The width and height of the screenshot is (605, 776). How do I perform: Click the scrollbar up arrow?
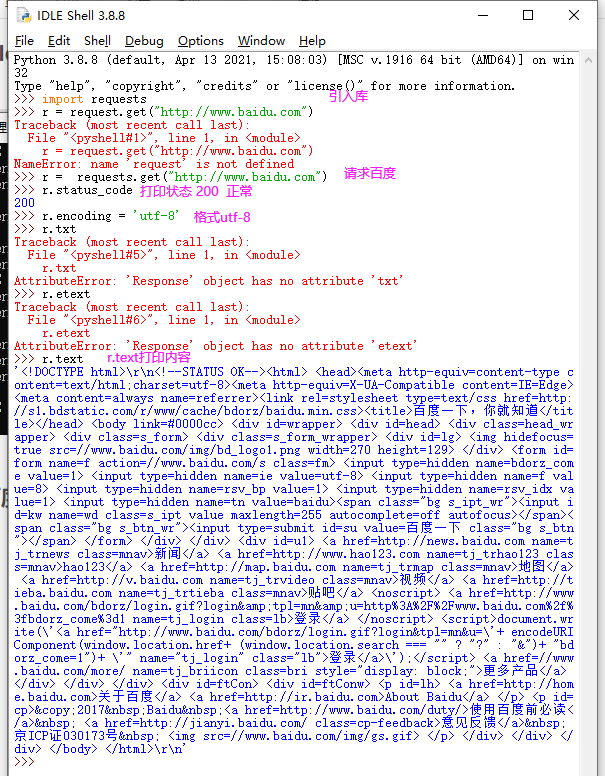(x=589, y=60)
